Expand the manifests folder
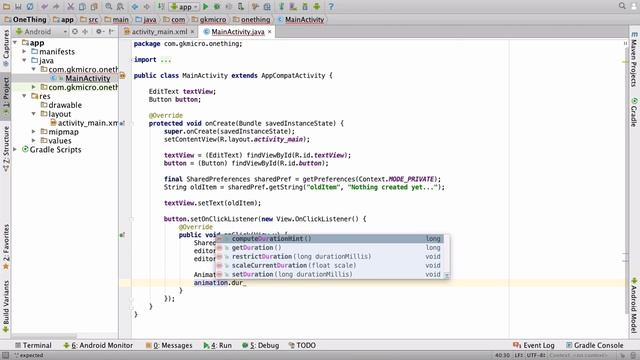This screenshot has height=360, width=640. [24, 51]
